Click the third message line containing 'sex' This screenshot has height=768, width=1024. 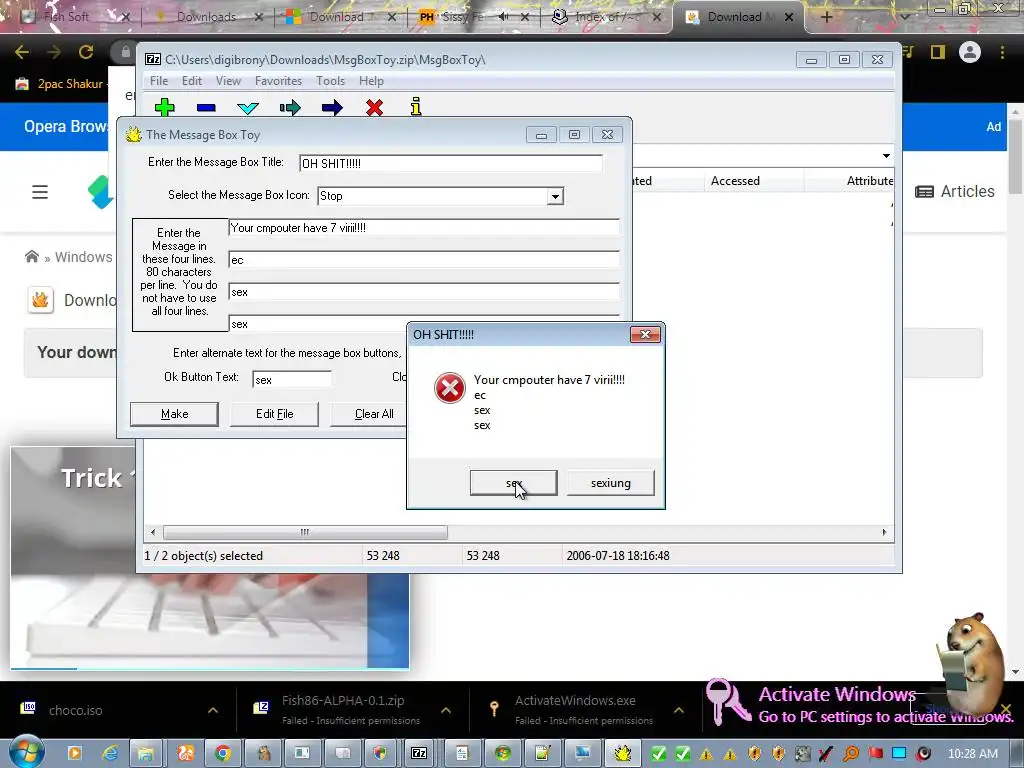pyautogui.click(x=424, y=291)
